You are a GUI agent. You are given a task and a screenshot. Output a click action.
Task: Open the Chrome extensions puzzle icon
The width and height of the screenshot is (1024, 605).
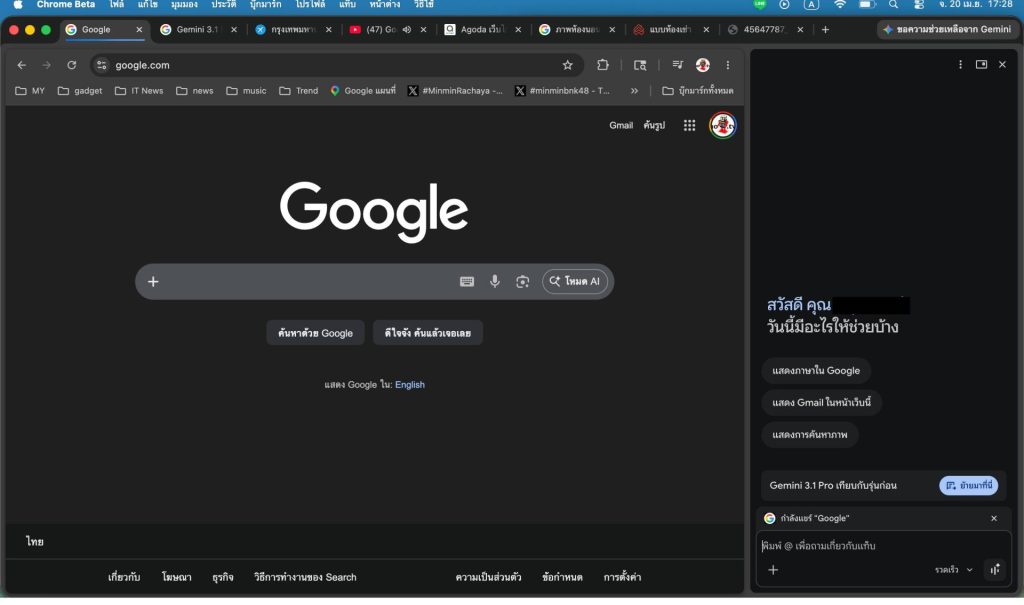point(603,65)
